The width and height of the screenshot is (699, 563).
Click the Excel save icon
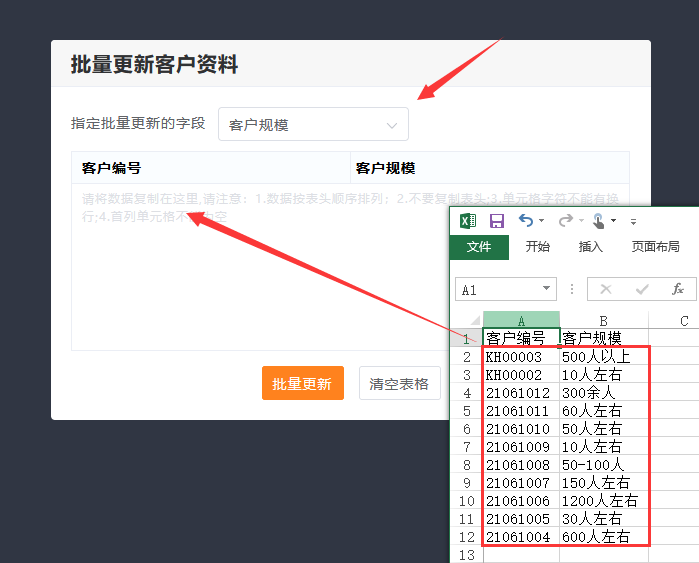coord(497,221)
